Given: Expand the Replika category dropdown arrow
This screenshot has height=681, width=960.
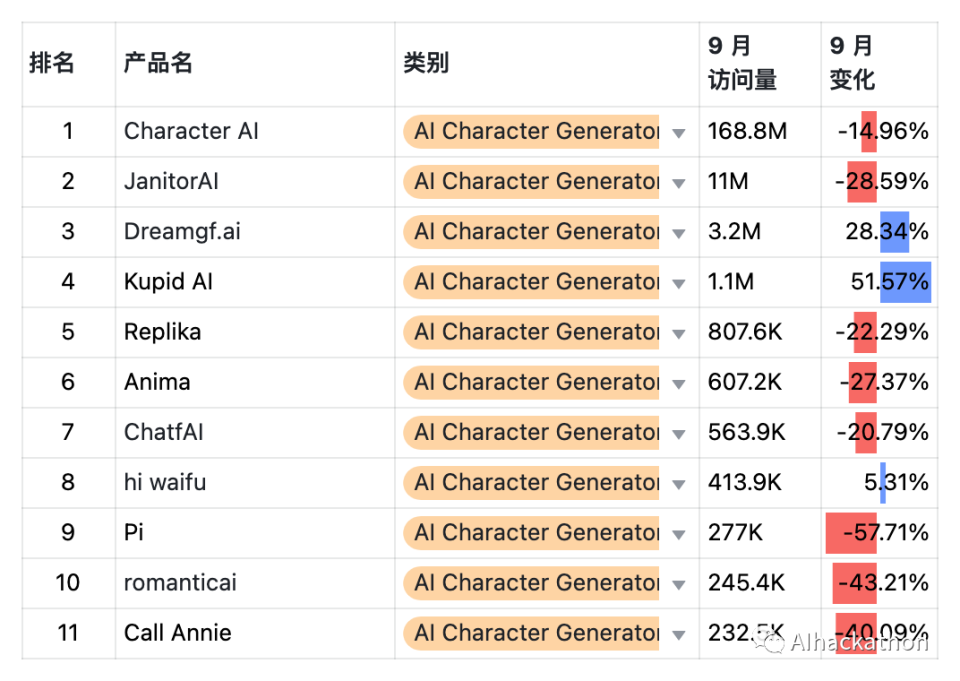Looking at the screenshot, I should tap(679, 334).
